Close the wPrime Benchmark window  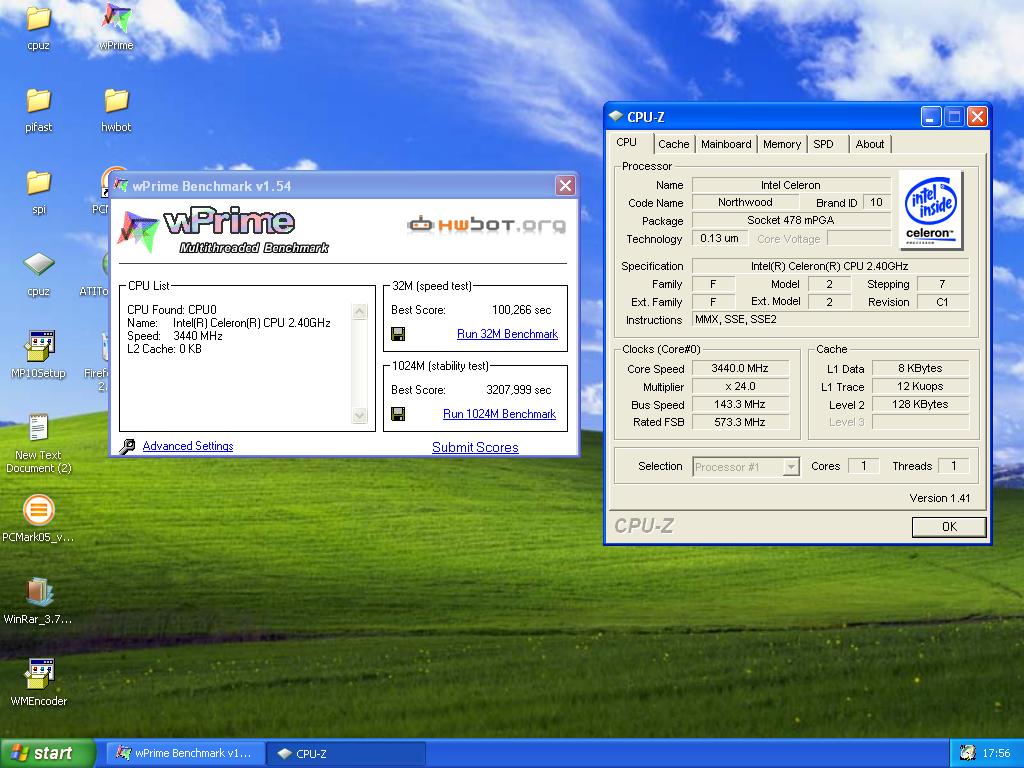tap(565, 186)
